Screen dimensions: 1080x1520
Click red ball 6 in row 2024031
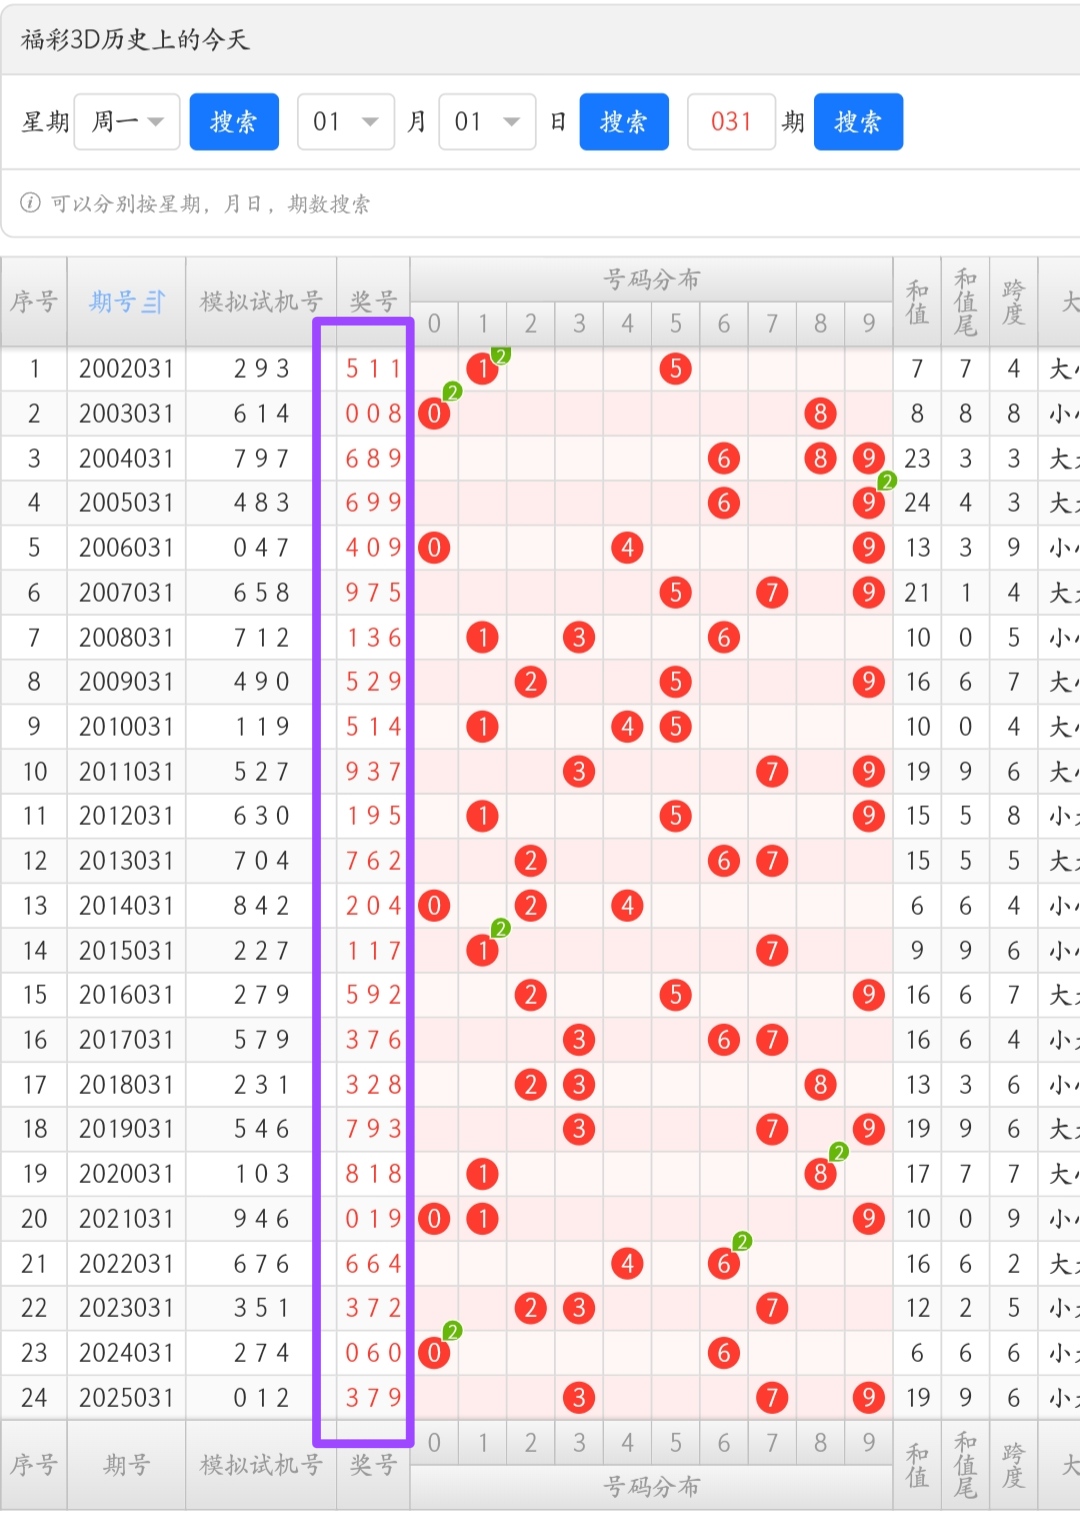point(724,1353)
